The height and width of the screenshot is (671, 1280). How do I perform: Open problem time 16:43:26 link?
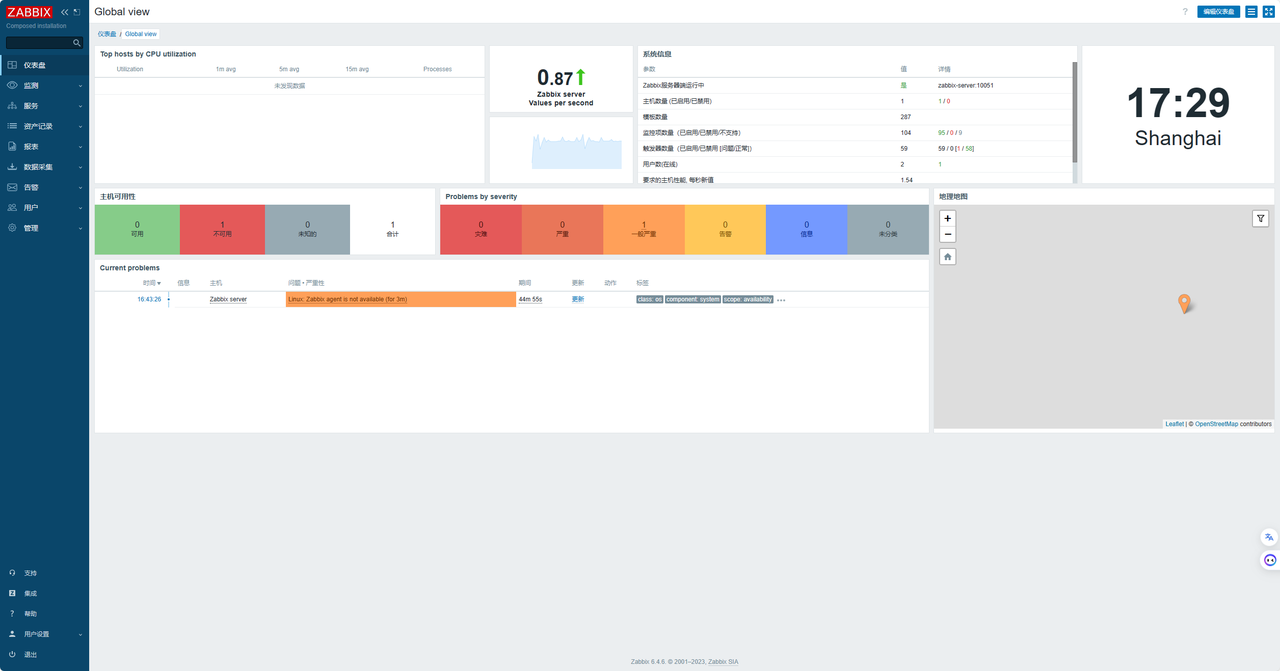click(x=149, y=299)
